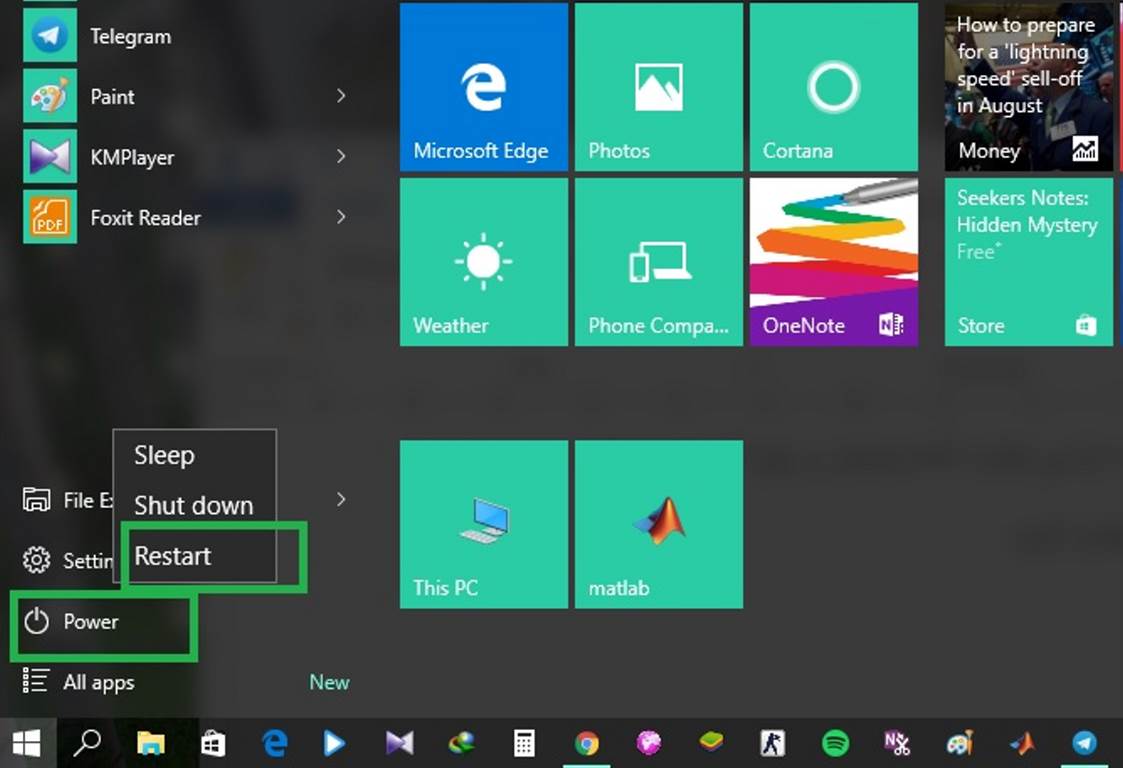Open Calculator from the taskbar
The image size is (1123, 768).
524,742
